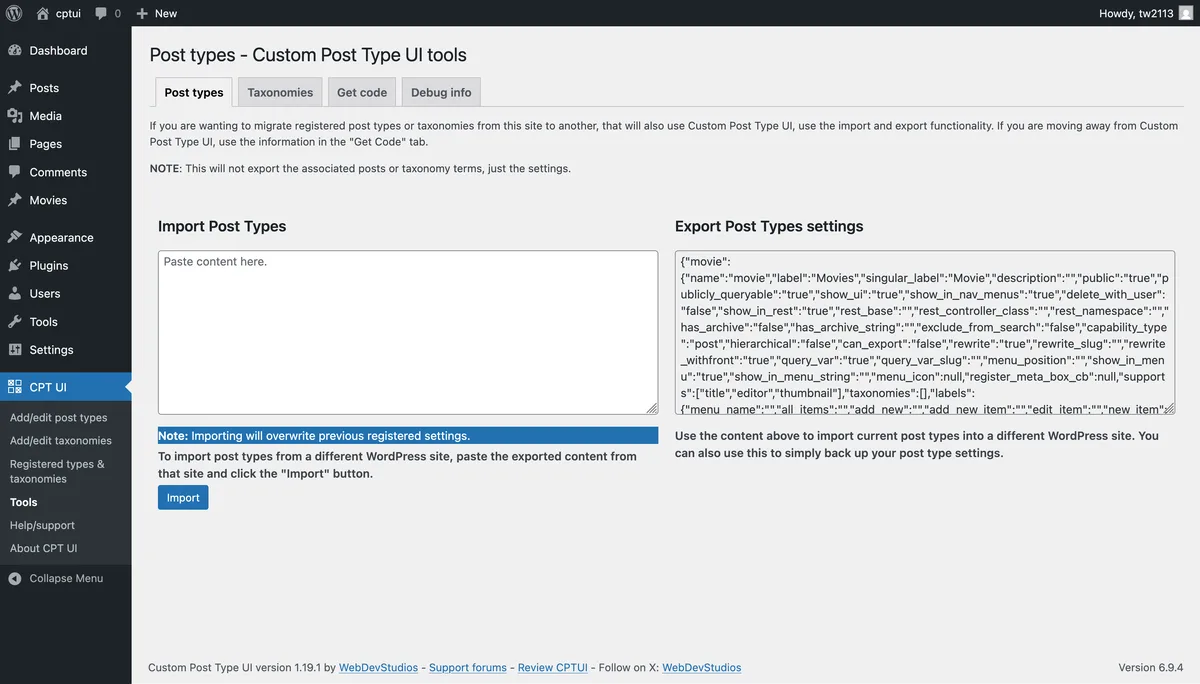
Task: Open the first WebDevStudios footer link
Action: tap(378, 667)
